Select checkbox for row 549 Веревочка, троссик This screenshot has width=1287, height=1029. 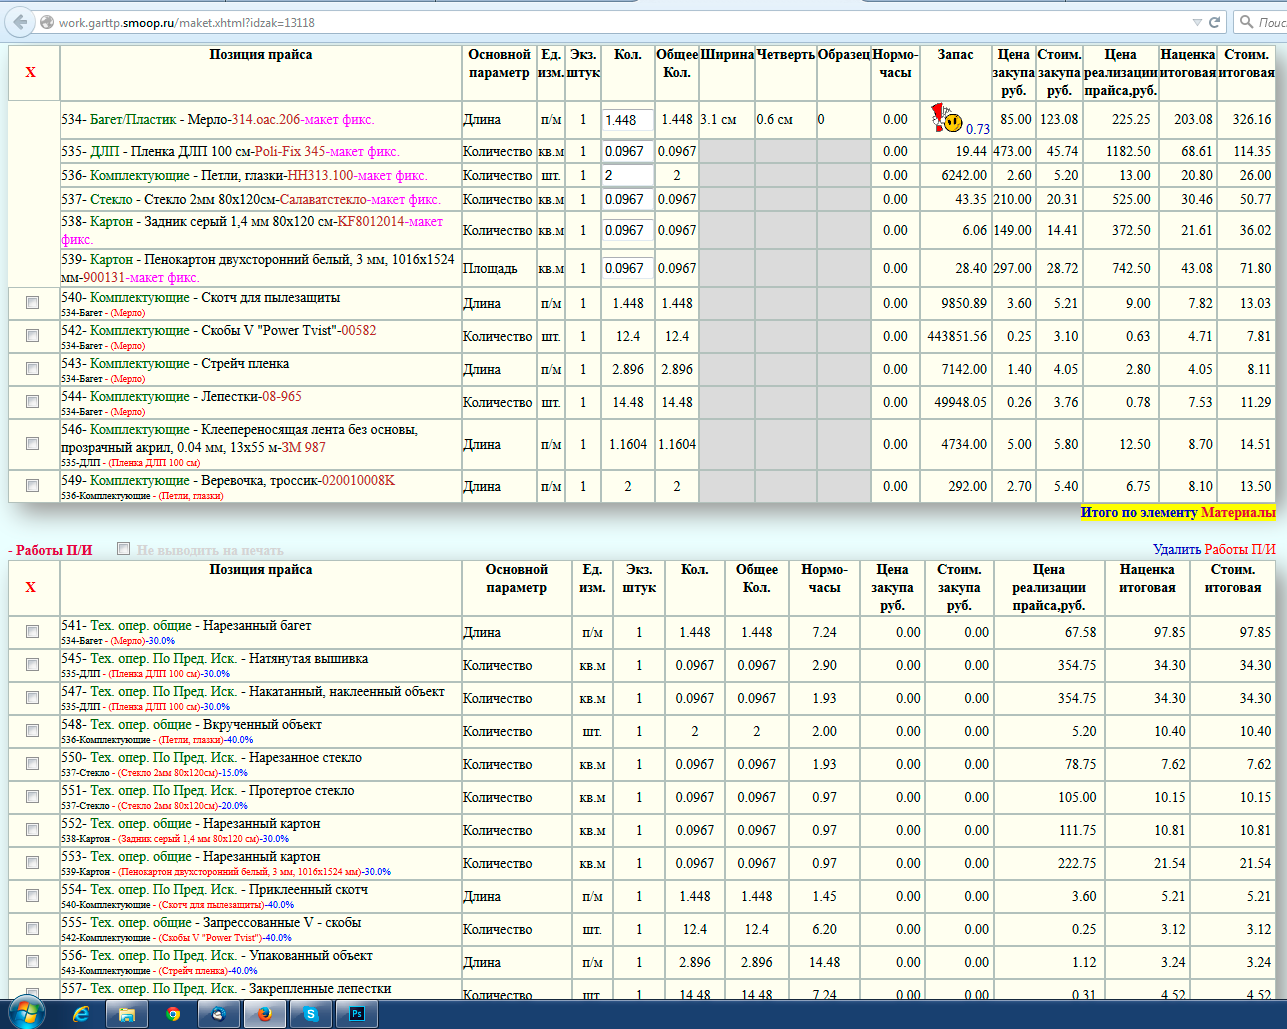[32, 485]
